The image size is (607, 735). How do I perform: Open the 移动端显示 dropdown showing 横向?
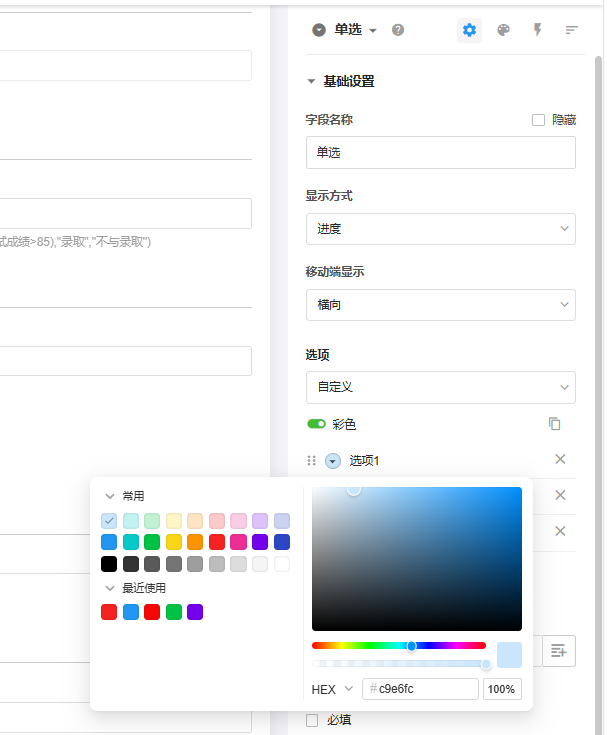click(x=440, y=305)
